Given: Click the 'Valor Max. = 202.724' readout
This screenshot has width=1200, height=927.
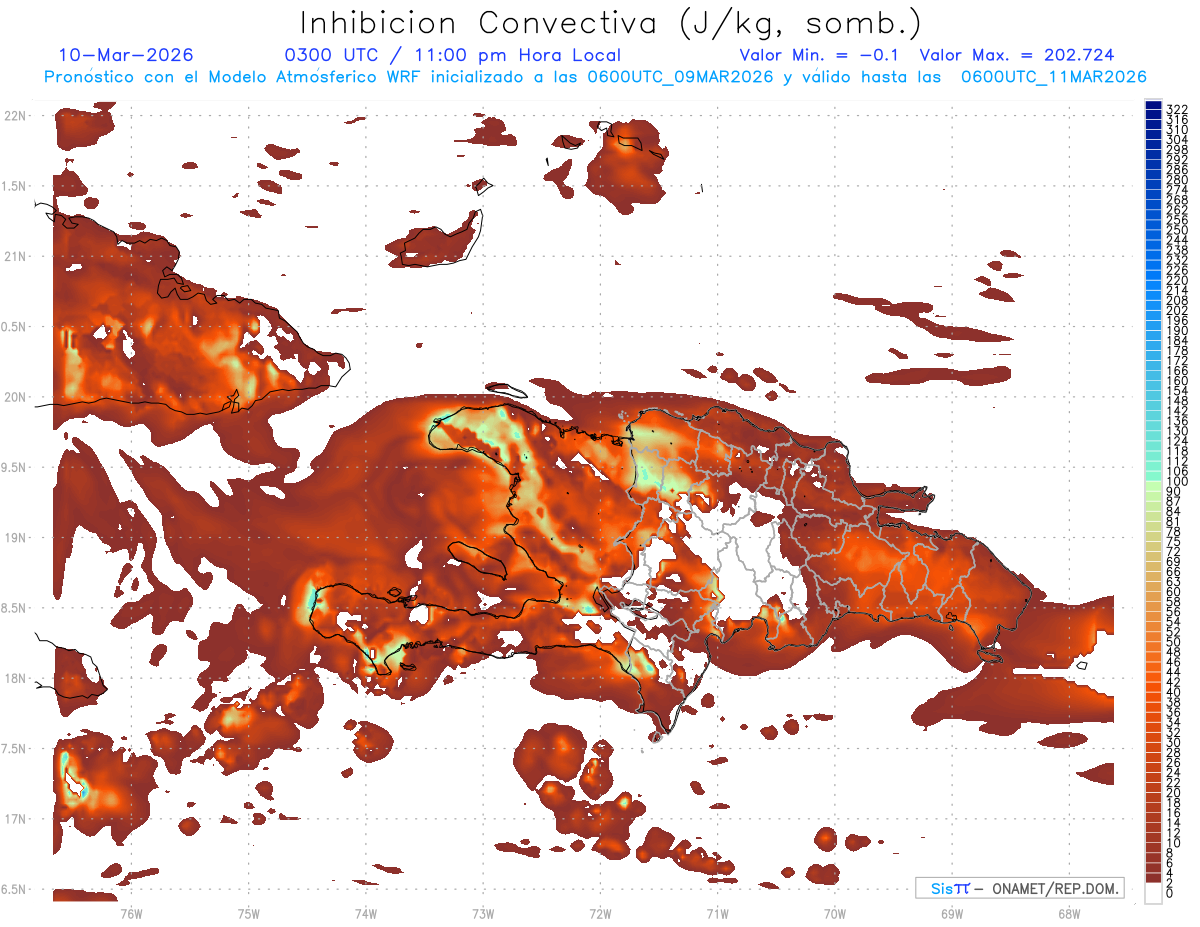Looking at the screenshot, I should tap(1017, 55).
